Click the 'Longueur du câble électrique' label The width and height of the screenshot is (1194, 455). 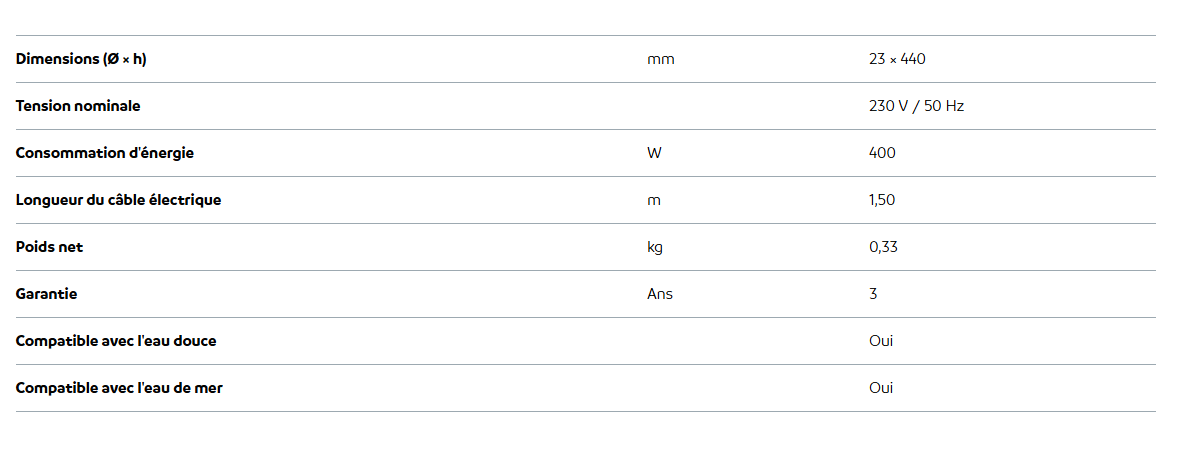point(118,200)
